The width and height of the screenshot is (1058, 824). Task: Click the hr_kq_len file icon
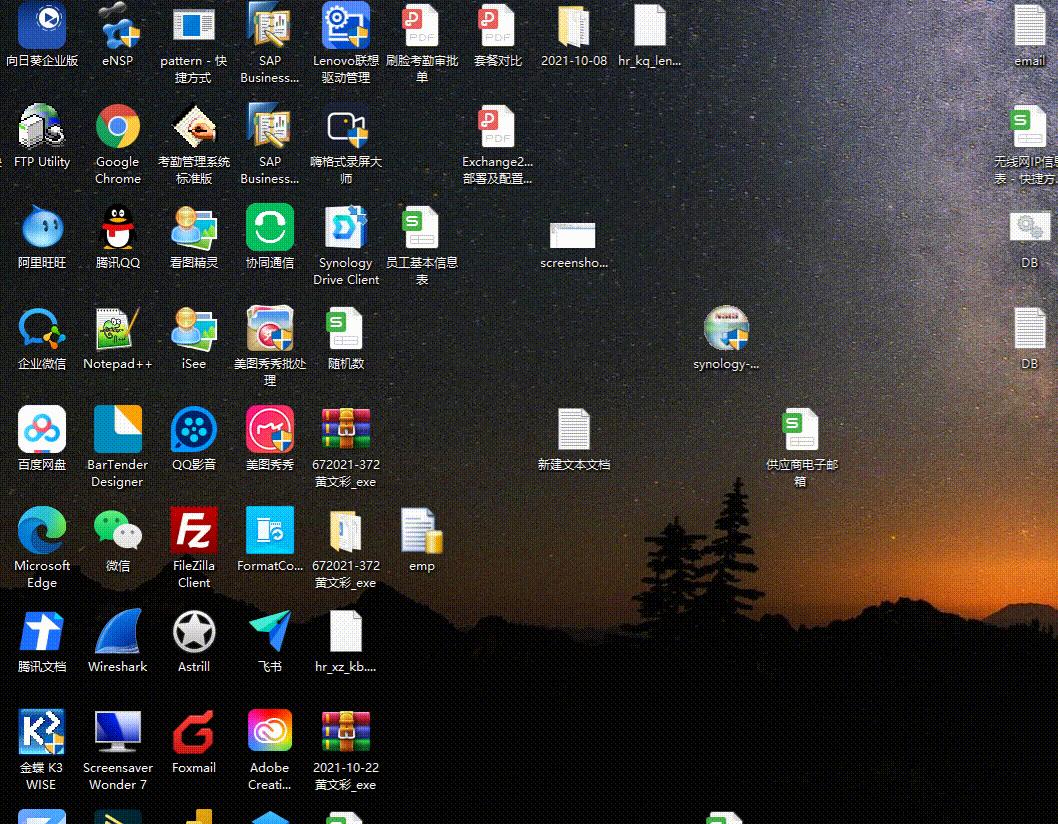click(x=650, y=26)
